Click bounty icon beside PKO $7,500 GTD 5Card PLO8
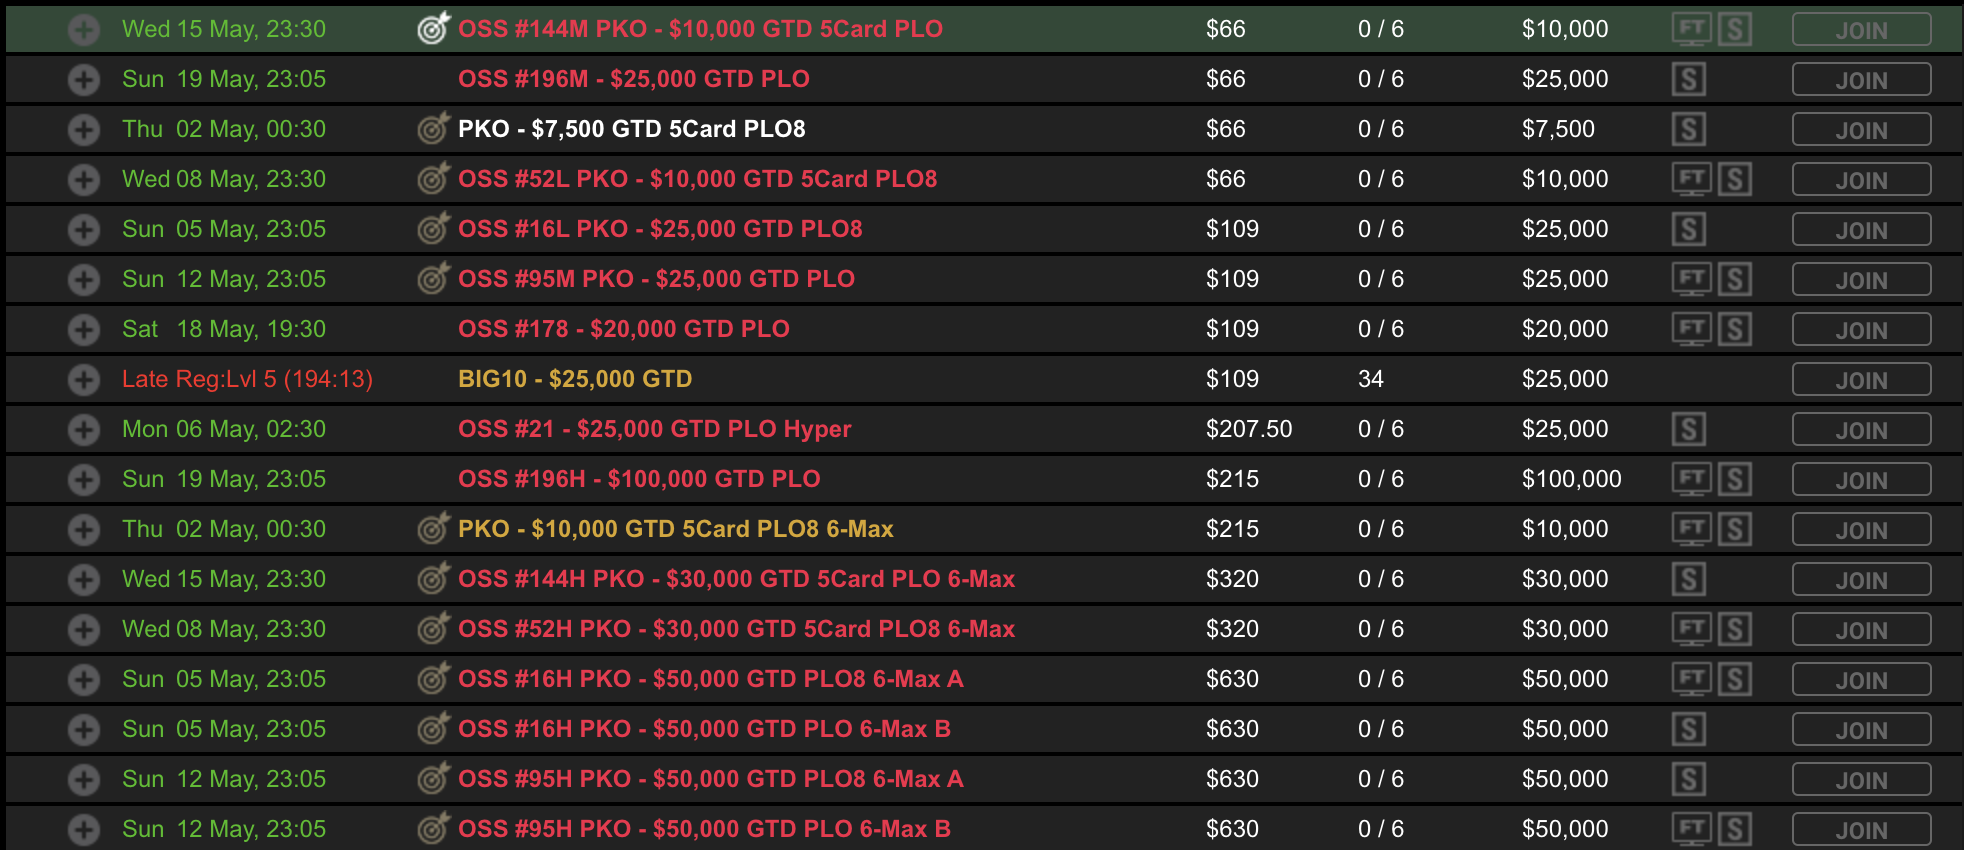The height and width of the screenshot is (850, 1964). (433, 128)
